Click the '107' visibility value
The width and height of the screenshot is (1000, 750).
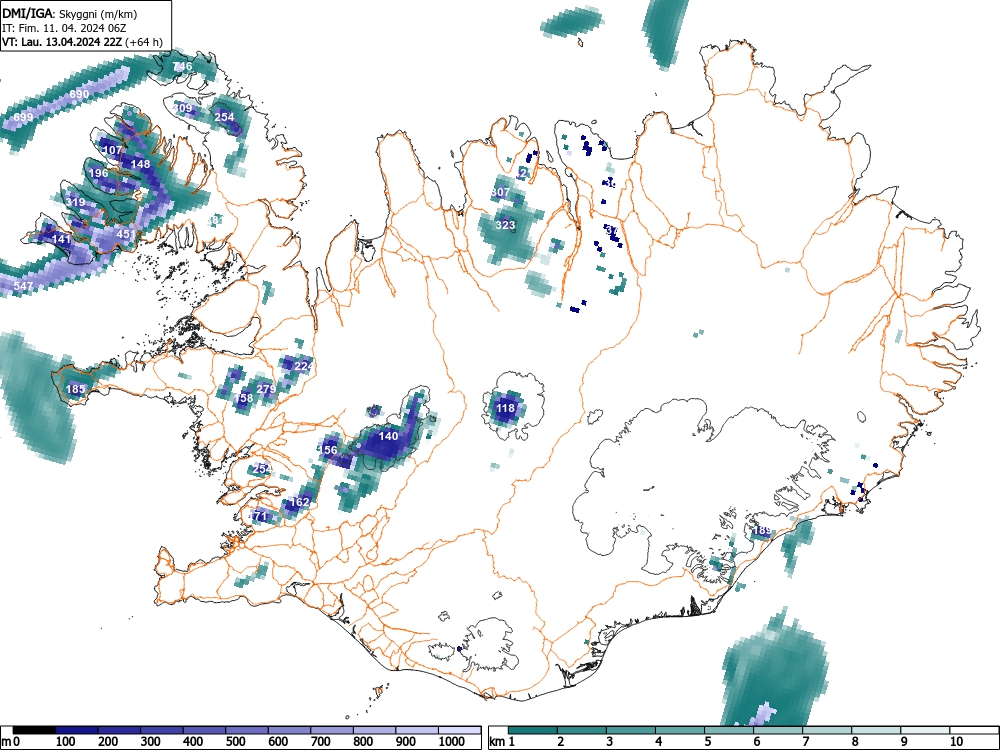(x=112, y=151)
